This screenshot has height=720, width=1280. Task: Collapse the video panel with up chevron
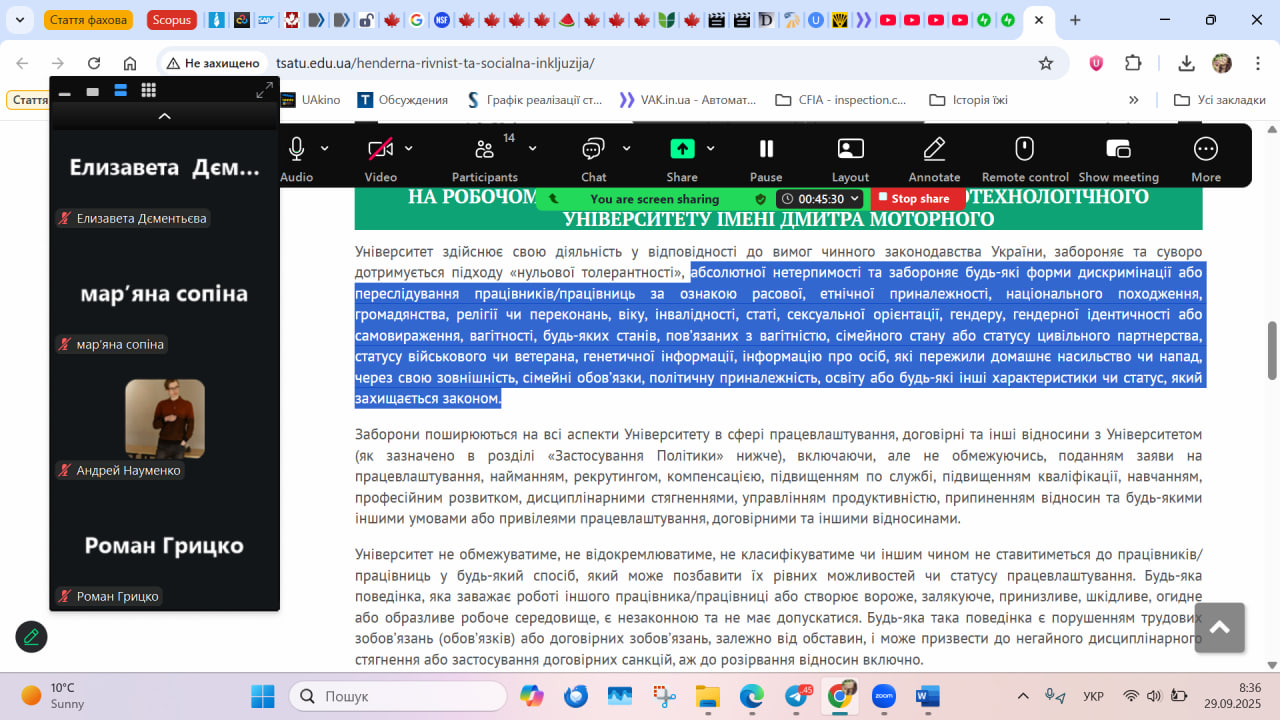[x=165, y=116]
